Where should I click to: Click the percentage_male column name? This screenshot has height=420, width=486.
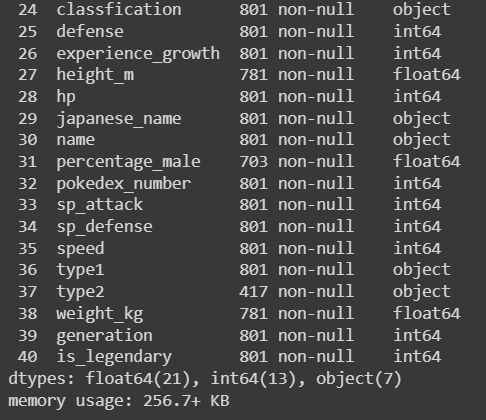pyautogui.click(x=128, y=162)
